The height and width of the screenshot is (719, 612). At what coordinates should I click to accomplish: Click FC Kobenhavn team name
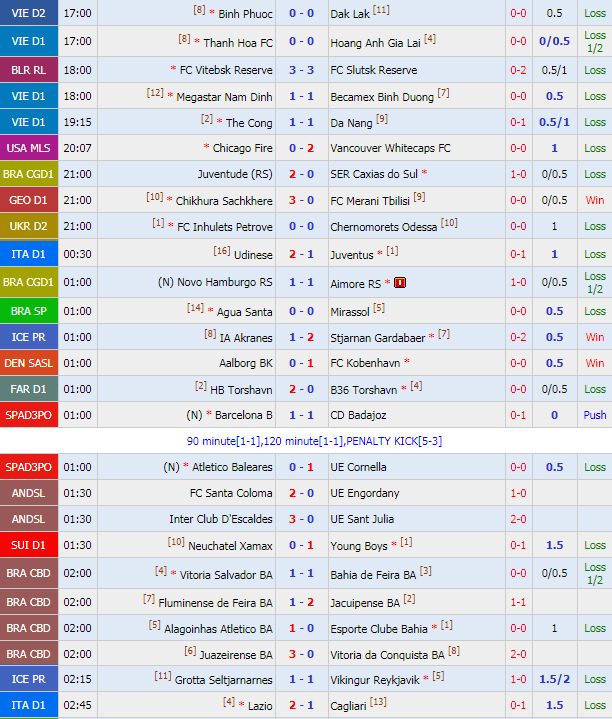click(x=365, y=363)
